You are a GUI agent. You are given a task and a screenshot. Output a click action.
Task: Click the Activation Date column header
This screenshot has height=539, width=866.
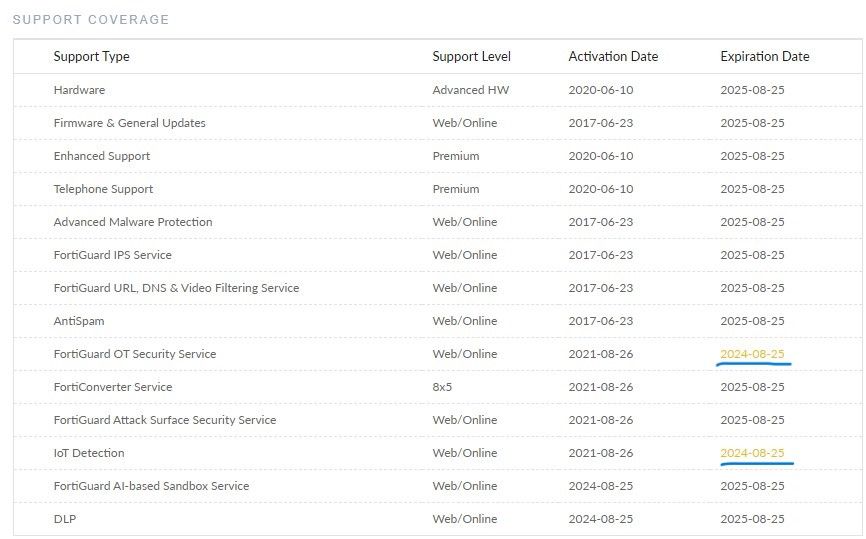pyautogui.click(x=613, y=57)
